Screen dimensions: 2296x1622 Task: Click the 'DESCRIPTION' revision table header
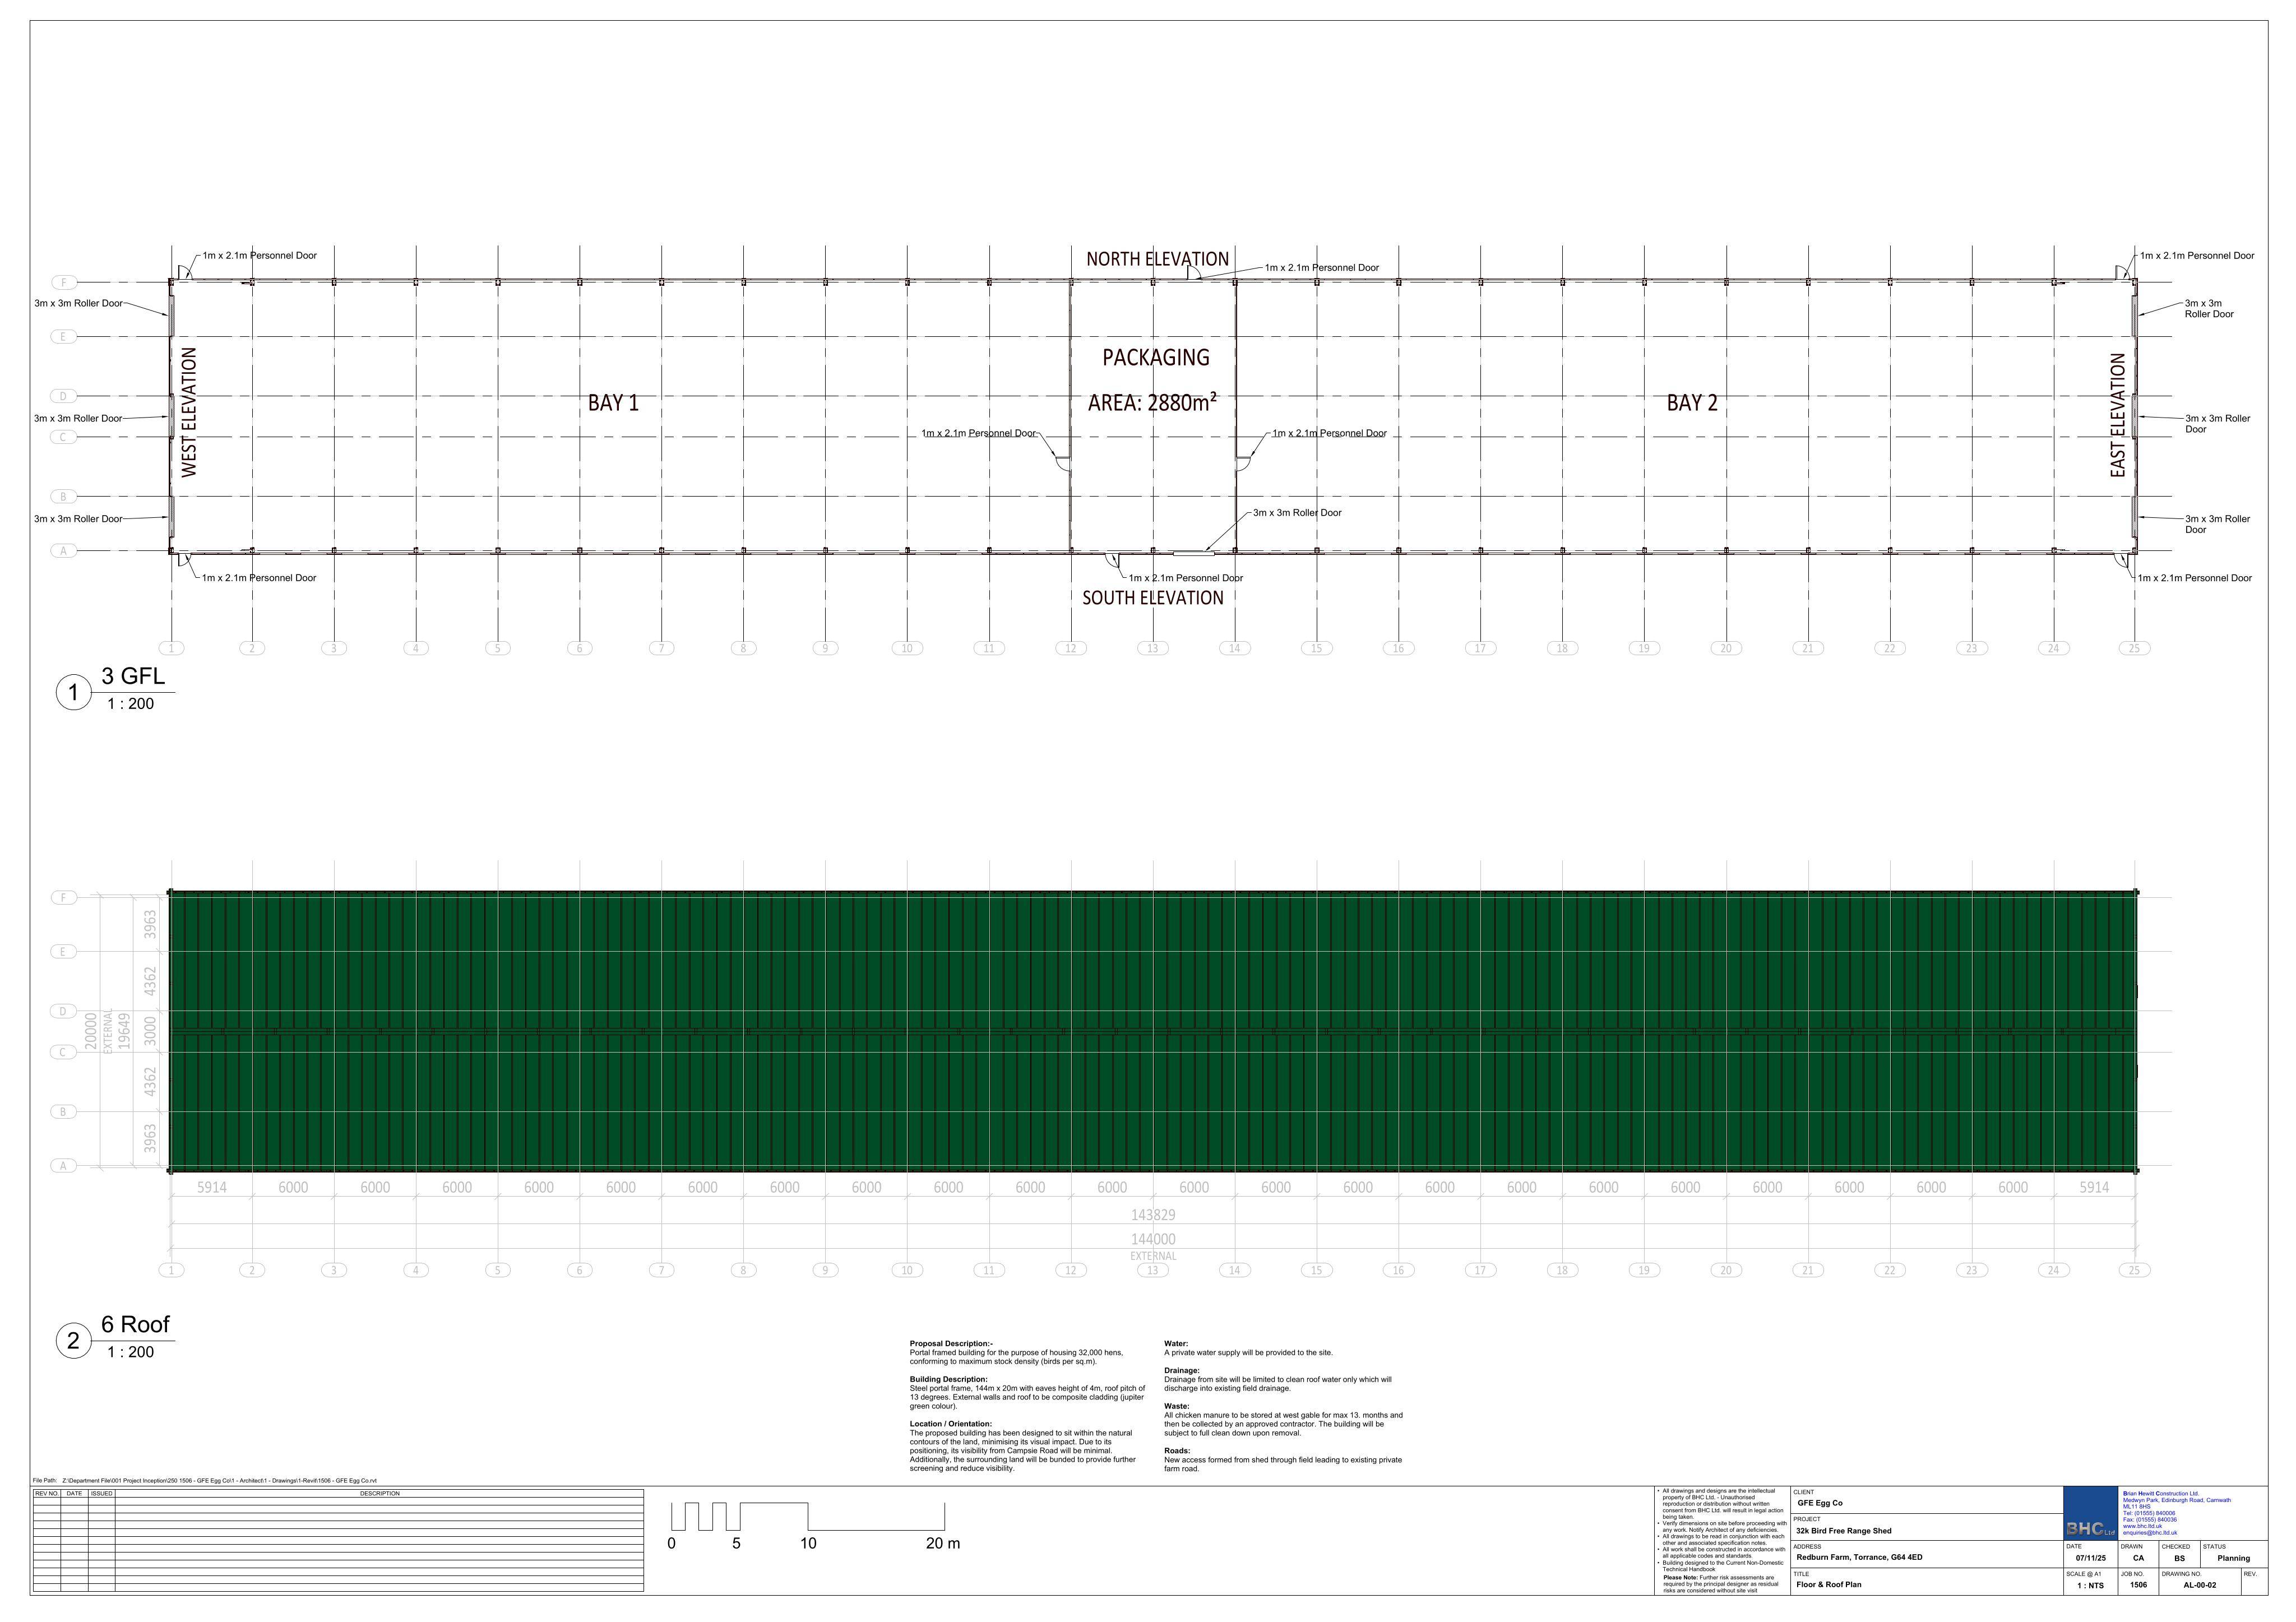click(x=379, y=1494)
